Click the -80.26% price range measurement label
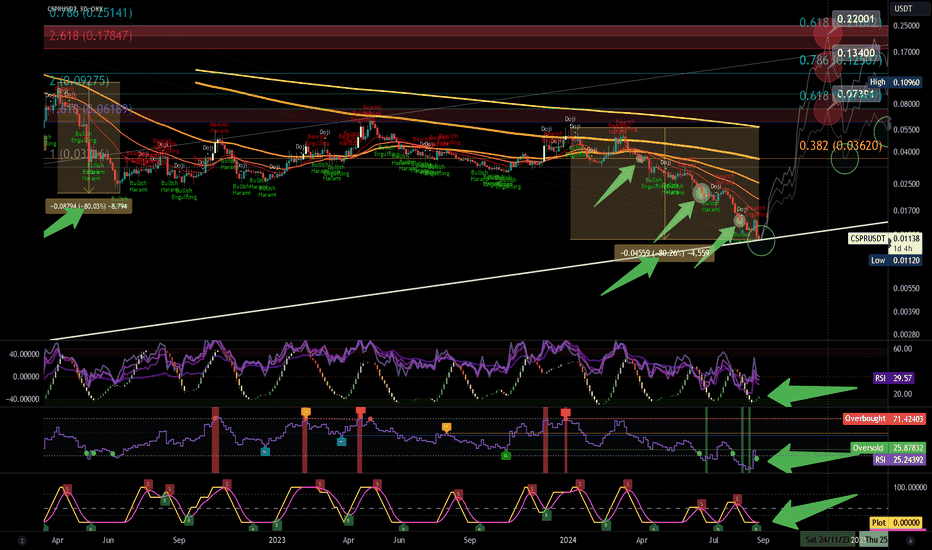Screen dimensions: 932x550 [665, 253]
